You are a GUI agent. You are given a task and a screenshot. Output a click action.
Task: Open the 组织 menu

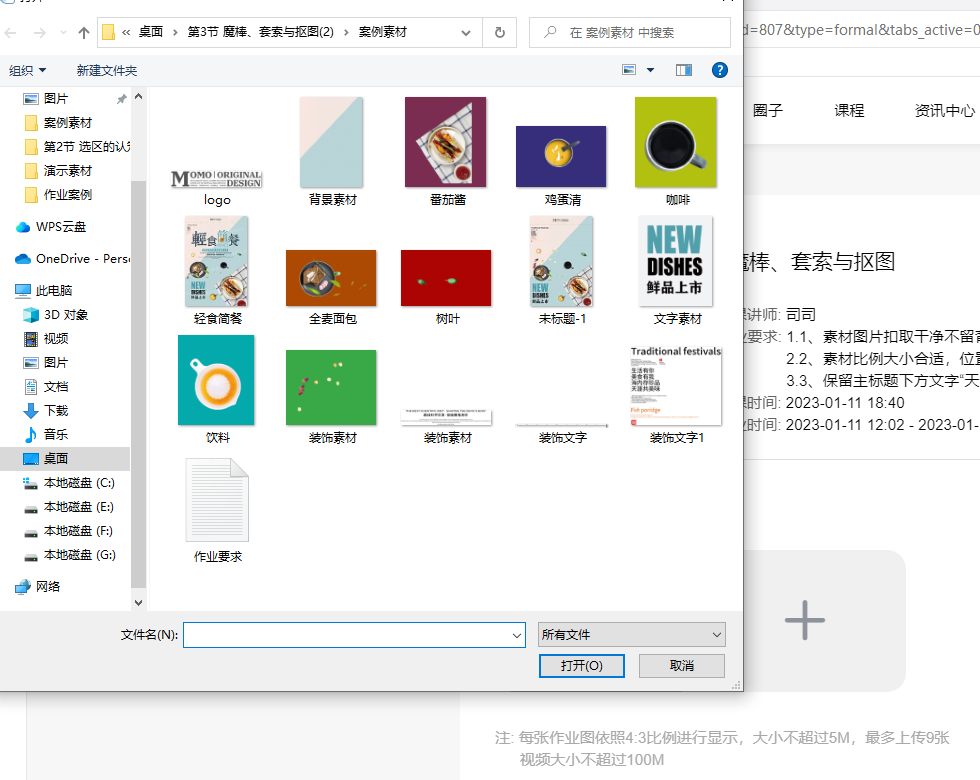pyautogui.click(x=28, y=70)
